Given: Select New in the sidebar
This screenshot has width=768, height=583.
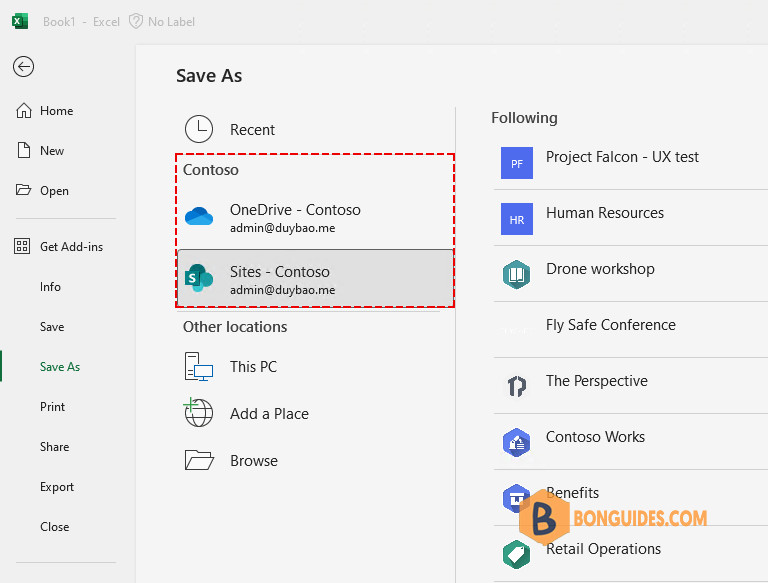Looking at the screenshot, I should pos(51,150).
